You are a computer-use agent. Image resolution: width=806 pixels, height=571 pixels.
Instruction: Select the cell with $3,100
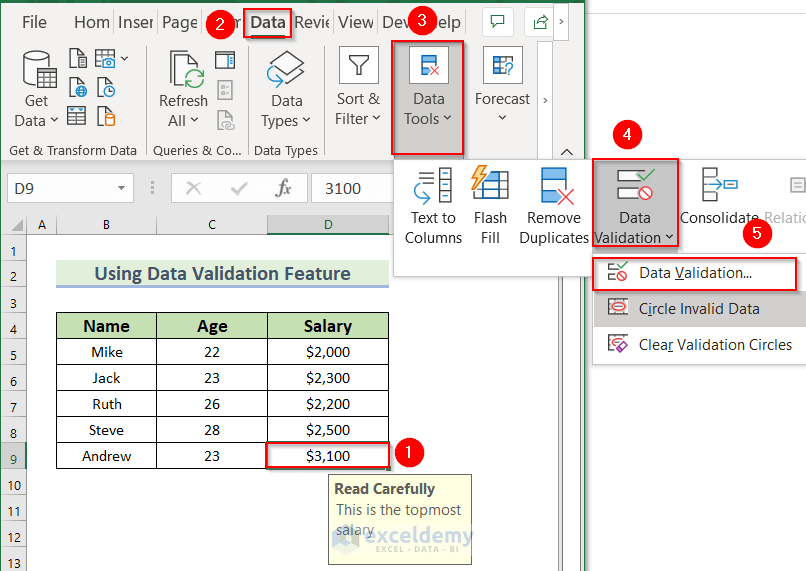(x=328, y=455)
